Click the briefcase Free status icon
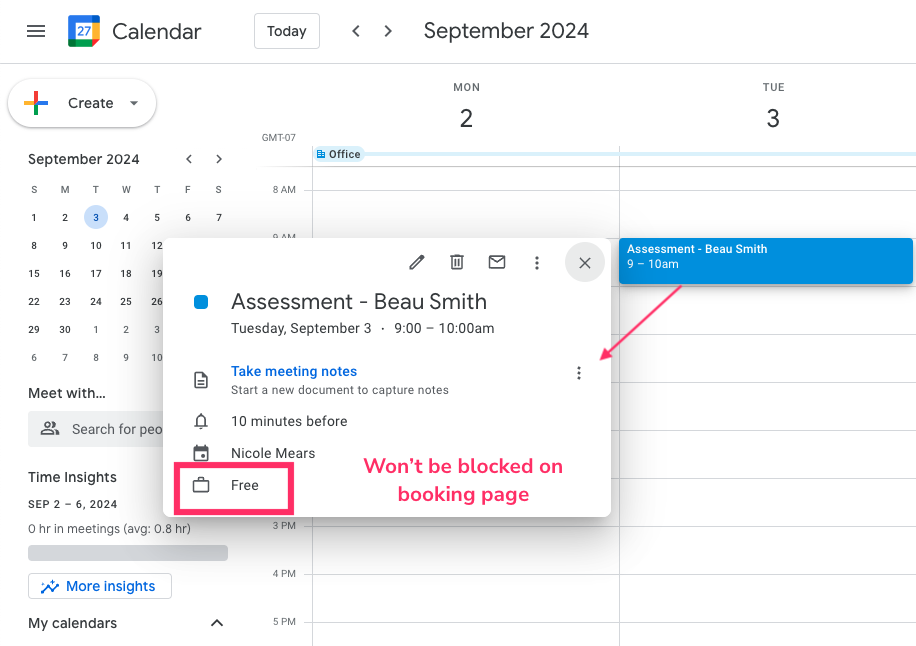Screen dimensions: 916x646 pos(201,485)
